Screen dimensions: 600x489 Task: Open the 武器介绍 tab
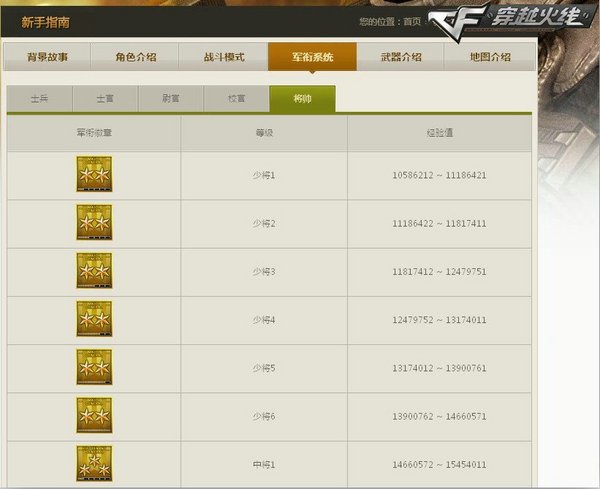pyautogui.click(x=401, y=57)
